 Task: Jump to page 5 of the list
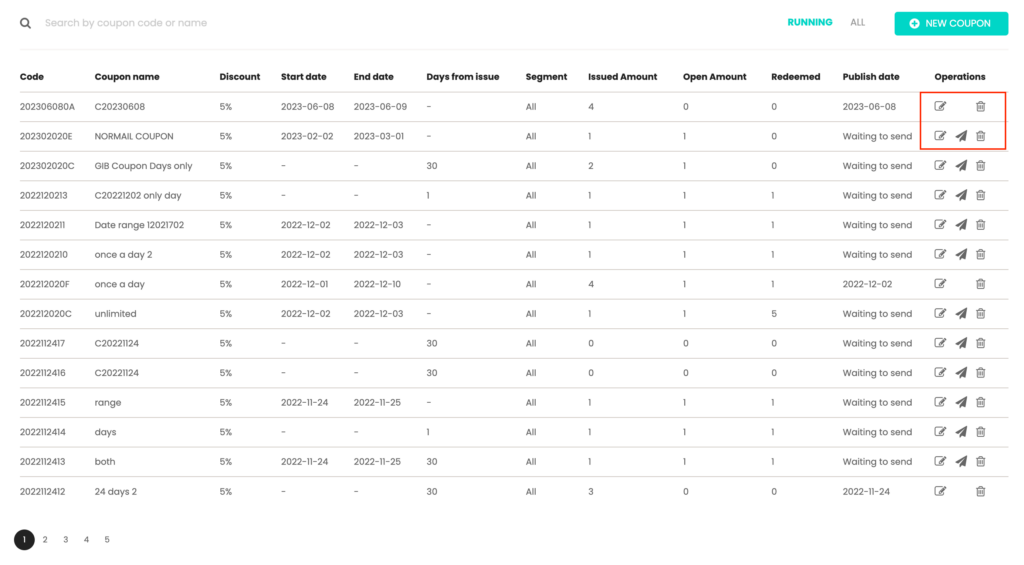107,540
